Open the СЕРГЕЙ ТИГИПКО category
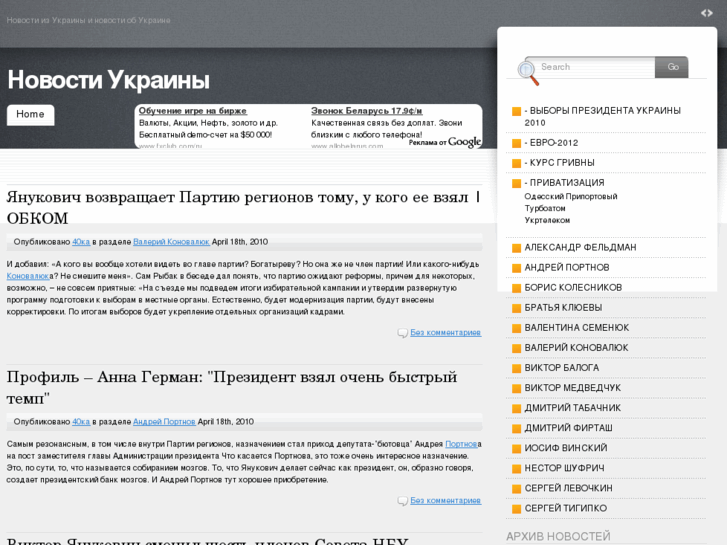Image resolution: width=727 pixels, height=545 pixels. pyautogui.click(x=566, y=508)
